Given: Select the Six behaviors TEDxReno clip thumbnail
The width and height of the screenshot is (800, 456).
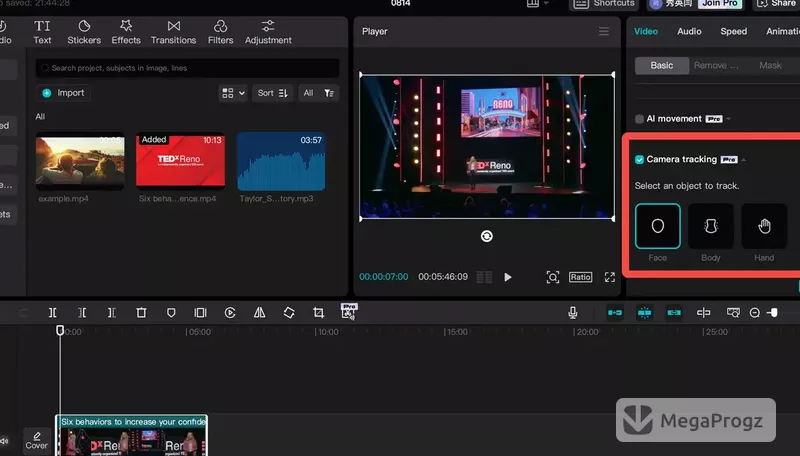Looking at the screenshot, I should pos(180,161).
